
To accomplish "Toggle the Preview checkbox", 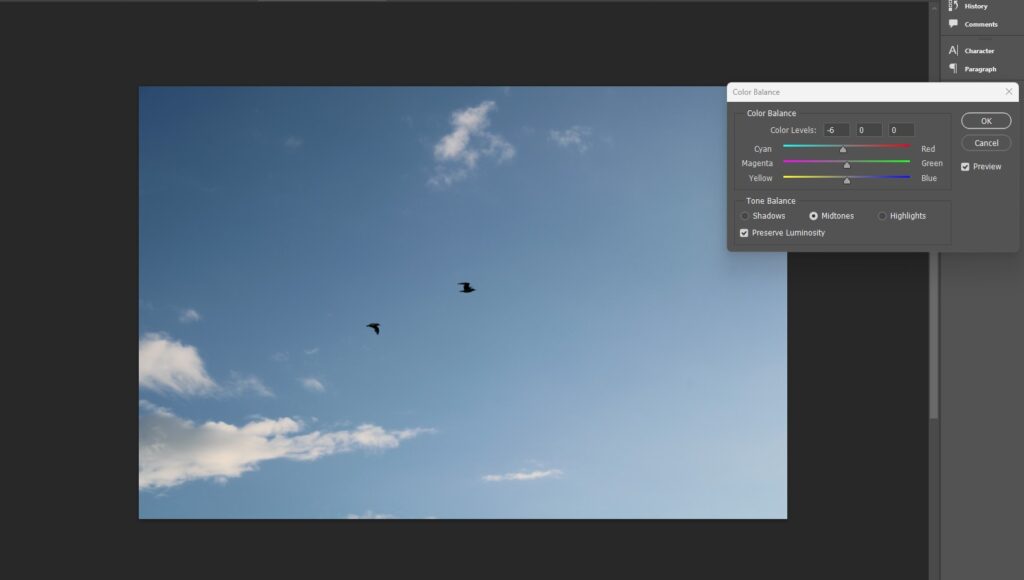I will coord(965,167).
